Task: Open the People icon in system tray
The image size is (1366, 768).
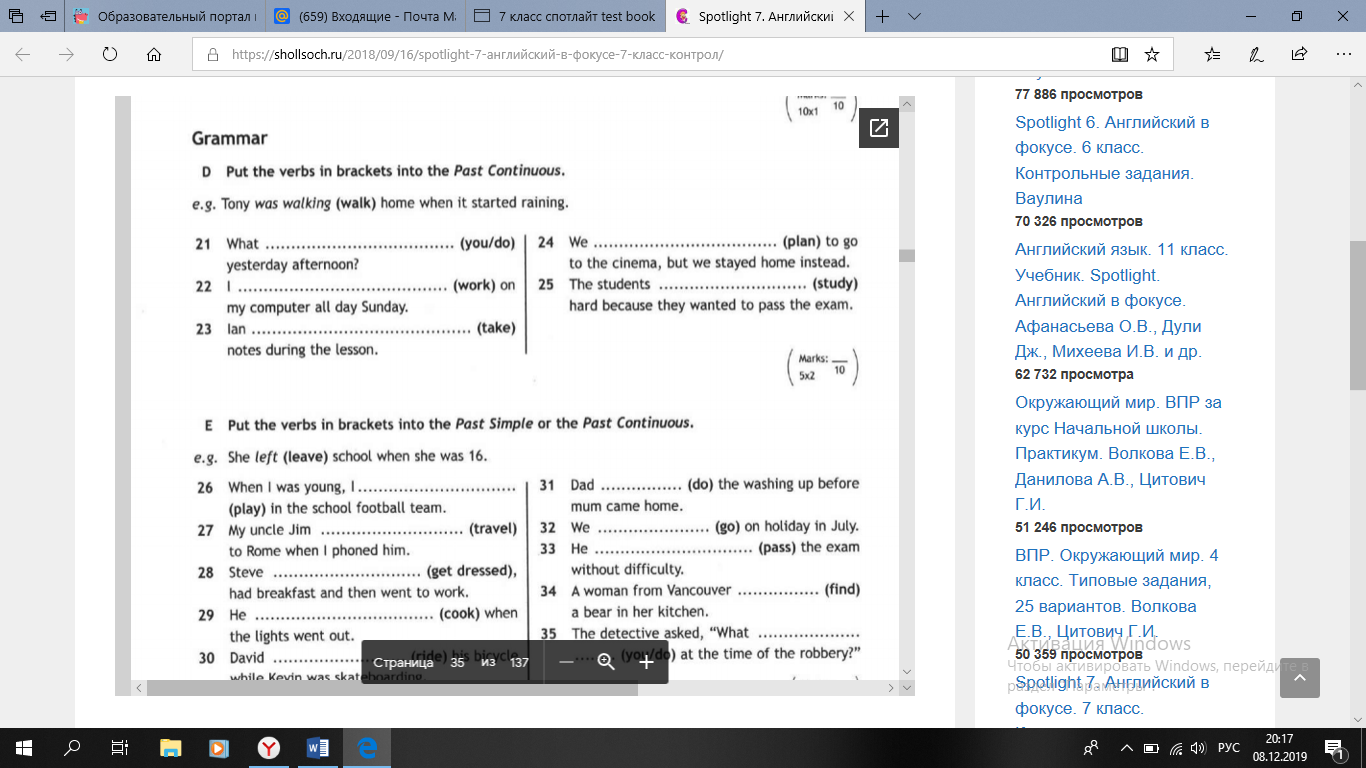Action: pyautogui.click(x=1091, y=747)
